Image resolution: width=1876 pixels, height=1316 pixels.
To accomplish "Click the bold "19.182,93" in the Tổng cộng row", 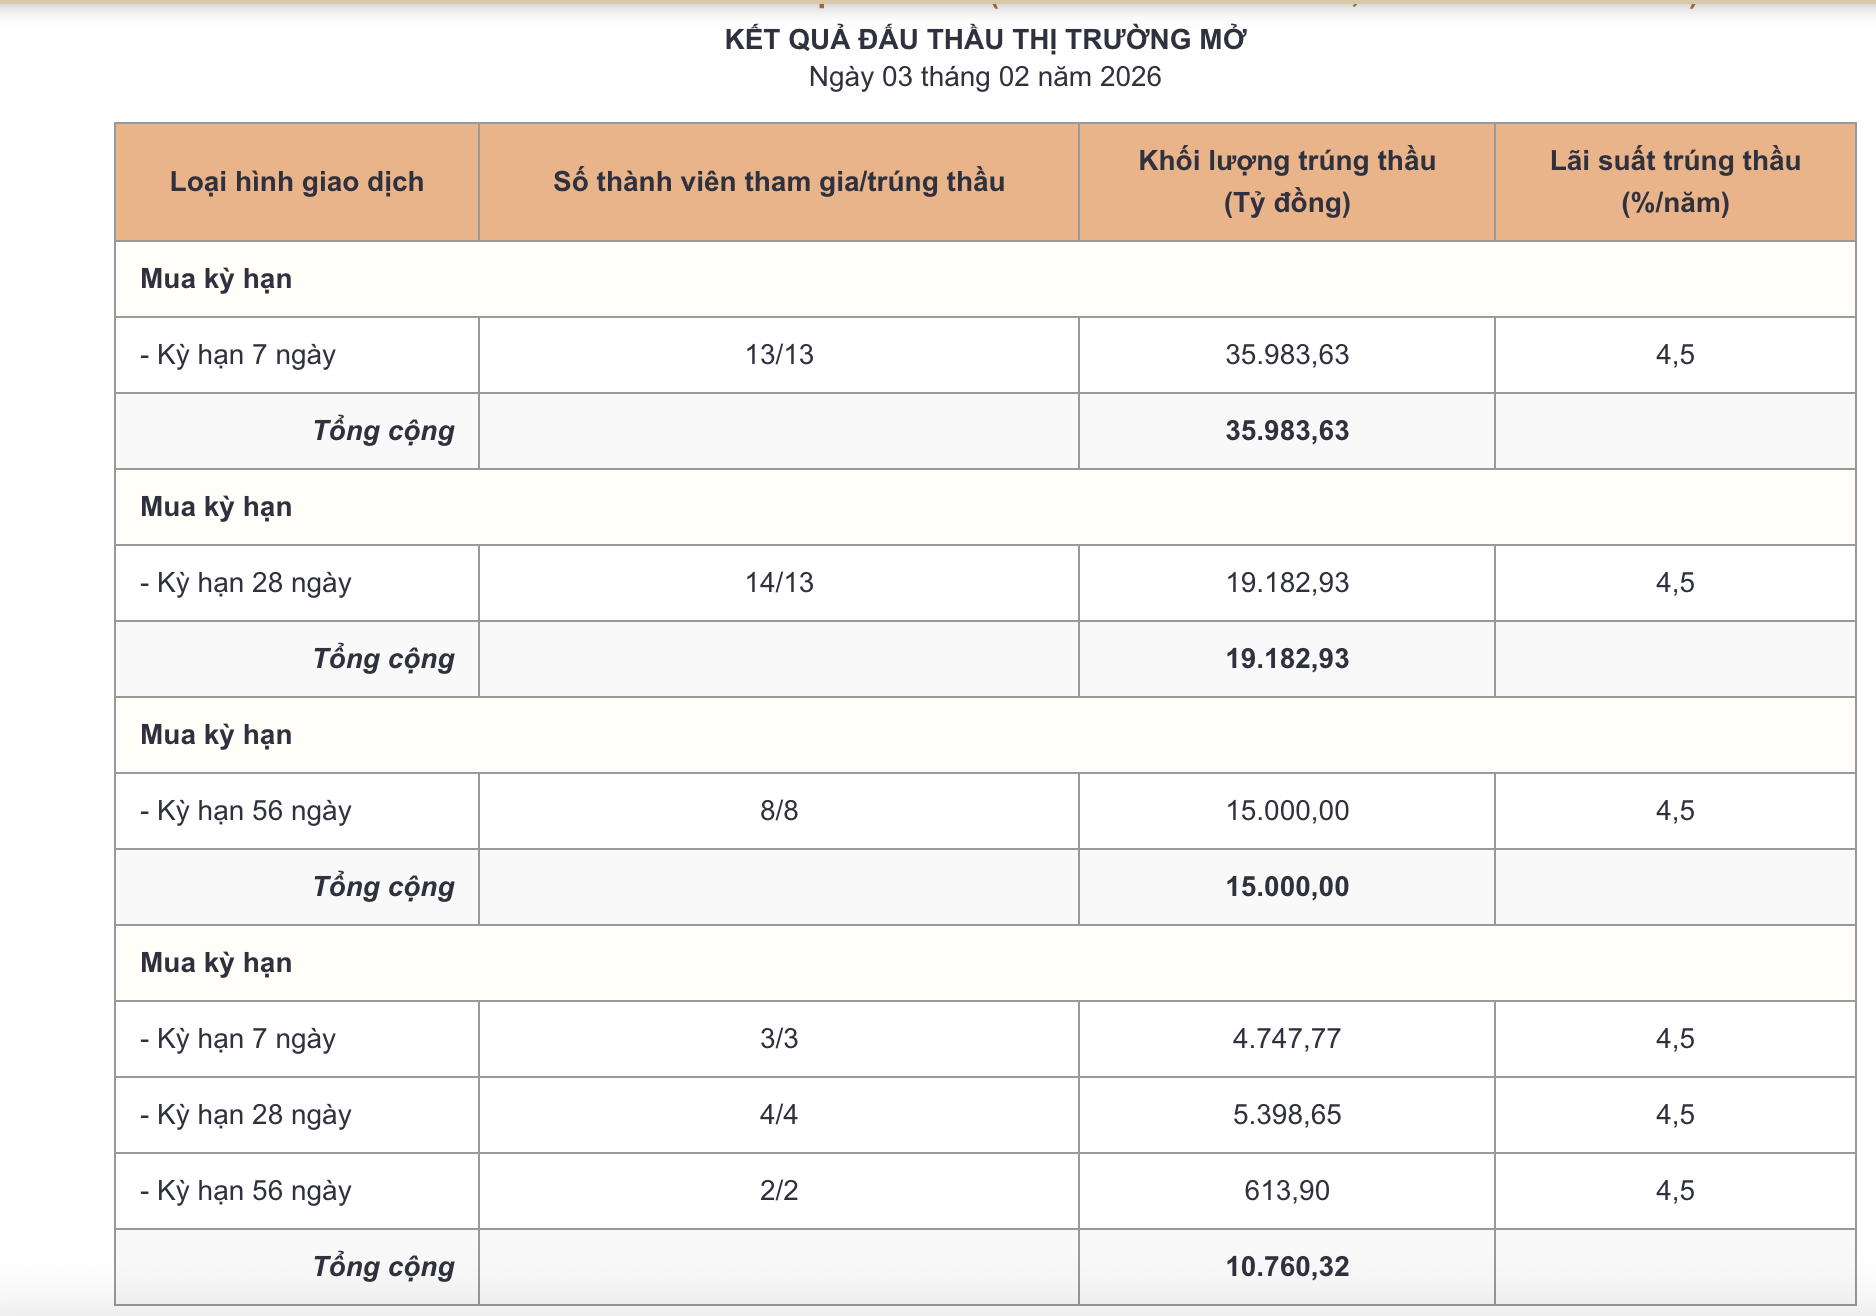I will pyautogui.click(x=1287, y=659).
